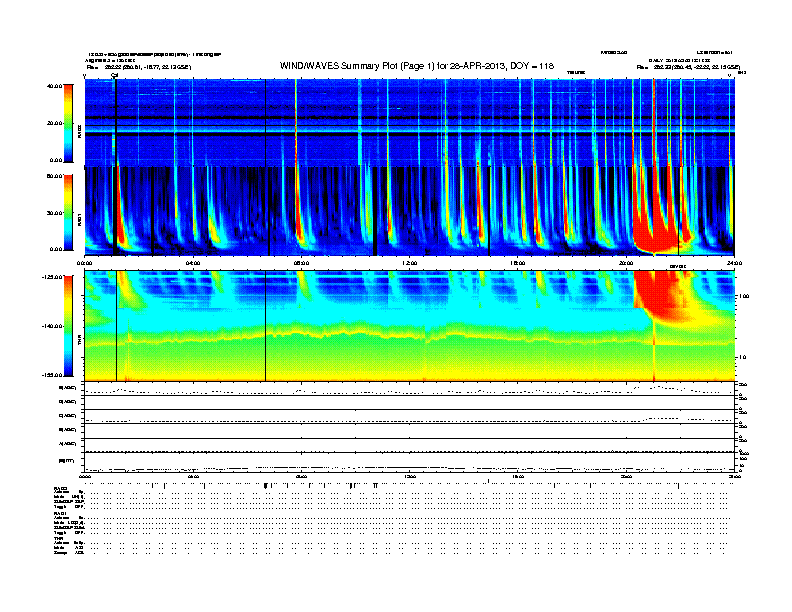
Task: Click the RAD1 color scale bar
Action: [x=68, y=213]
